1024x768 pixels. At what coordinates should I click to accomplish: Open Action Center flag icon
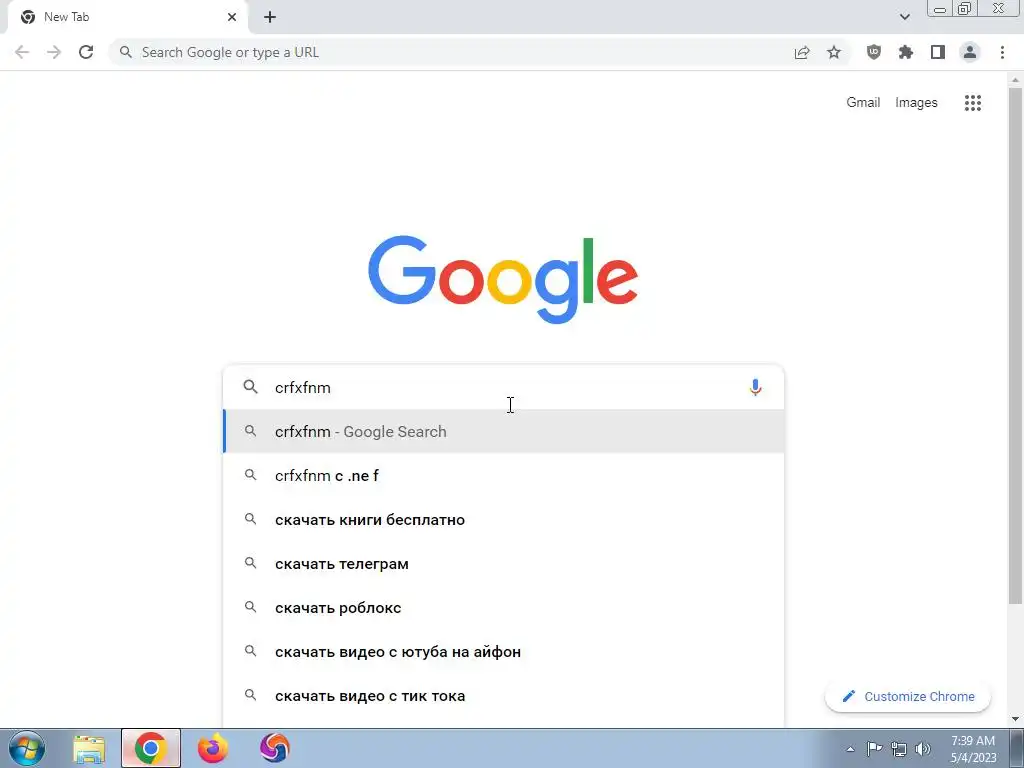coord(874,748)
